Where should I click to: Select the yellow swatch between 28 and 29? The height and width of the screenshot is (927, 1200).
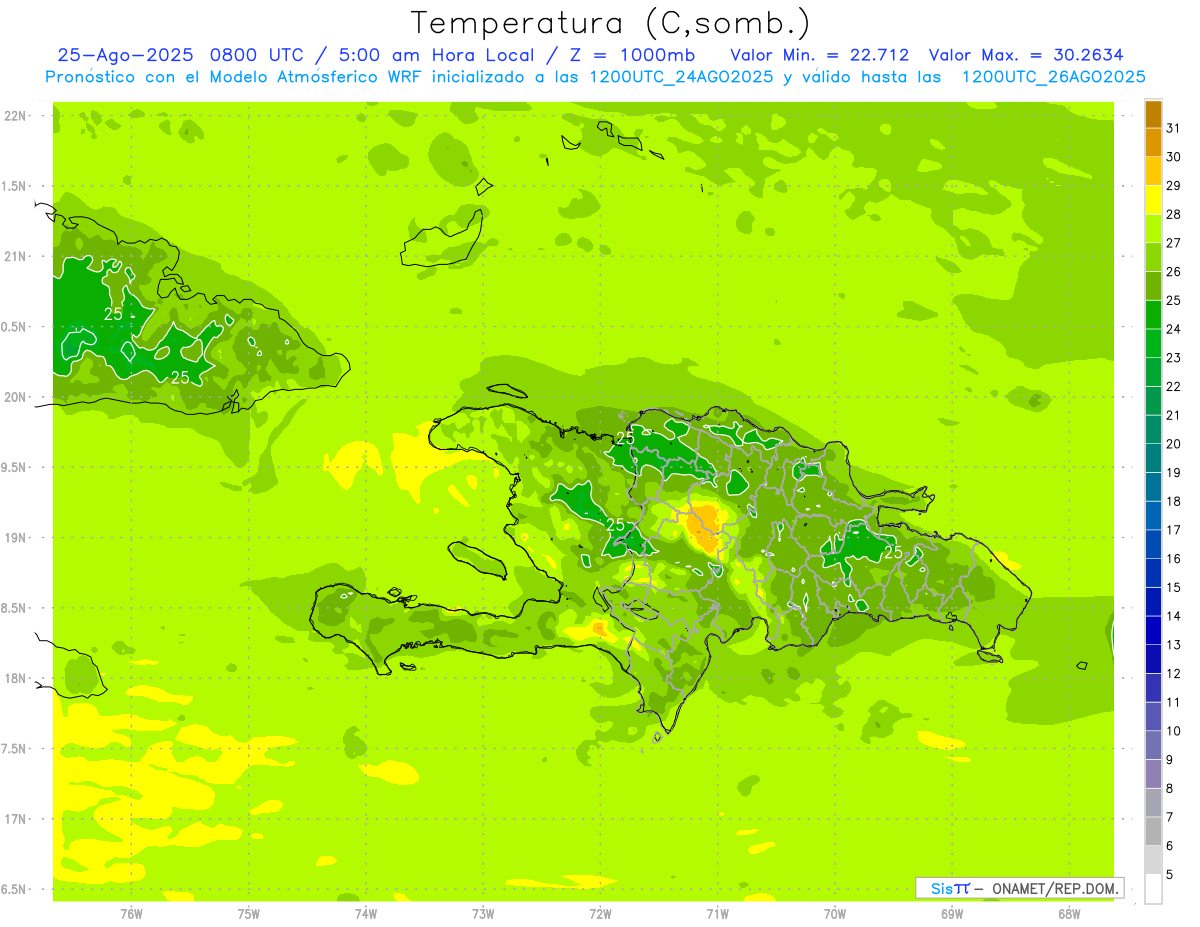click(x=1153, y=200)
